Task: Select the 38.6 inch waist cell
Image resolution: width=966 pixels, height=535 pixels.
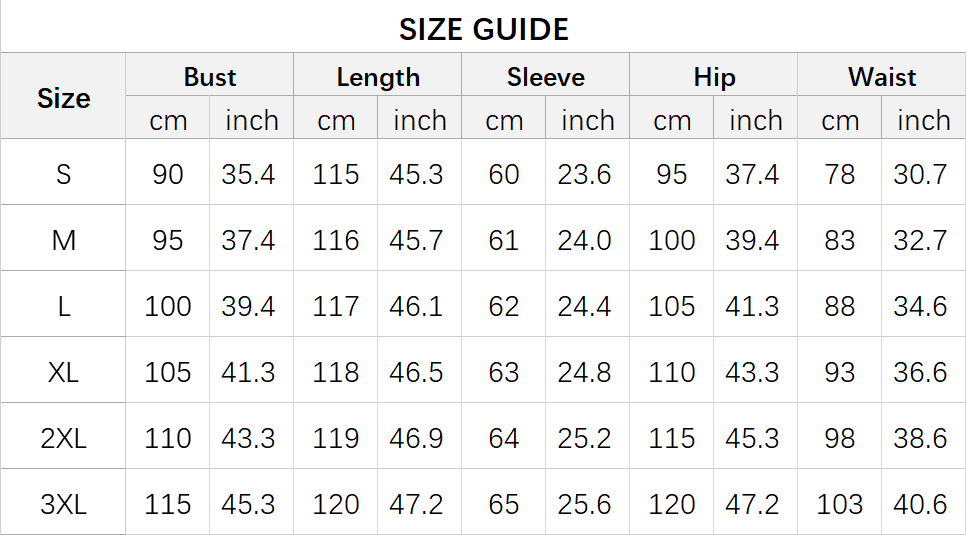Action: click(x=920, y=438)
